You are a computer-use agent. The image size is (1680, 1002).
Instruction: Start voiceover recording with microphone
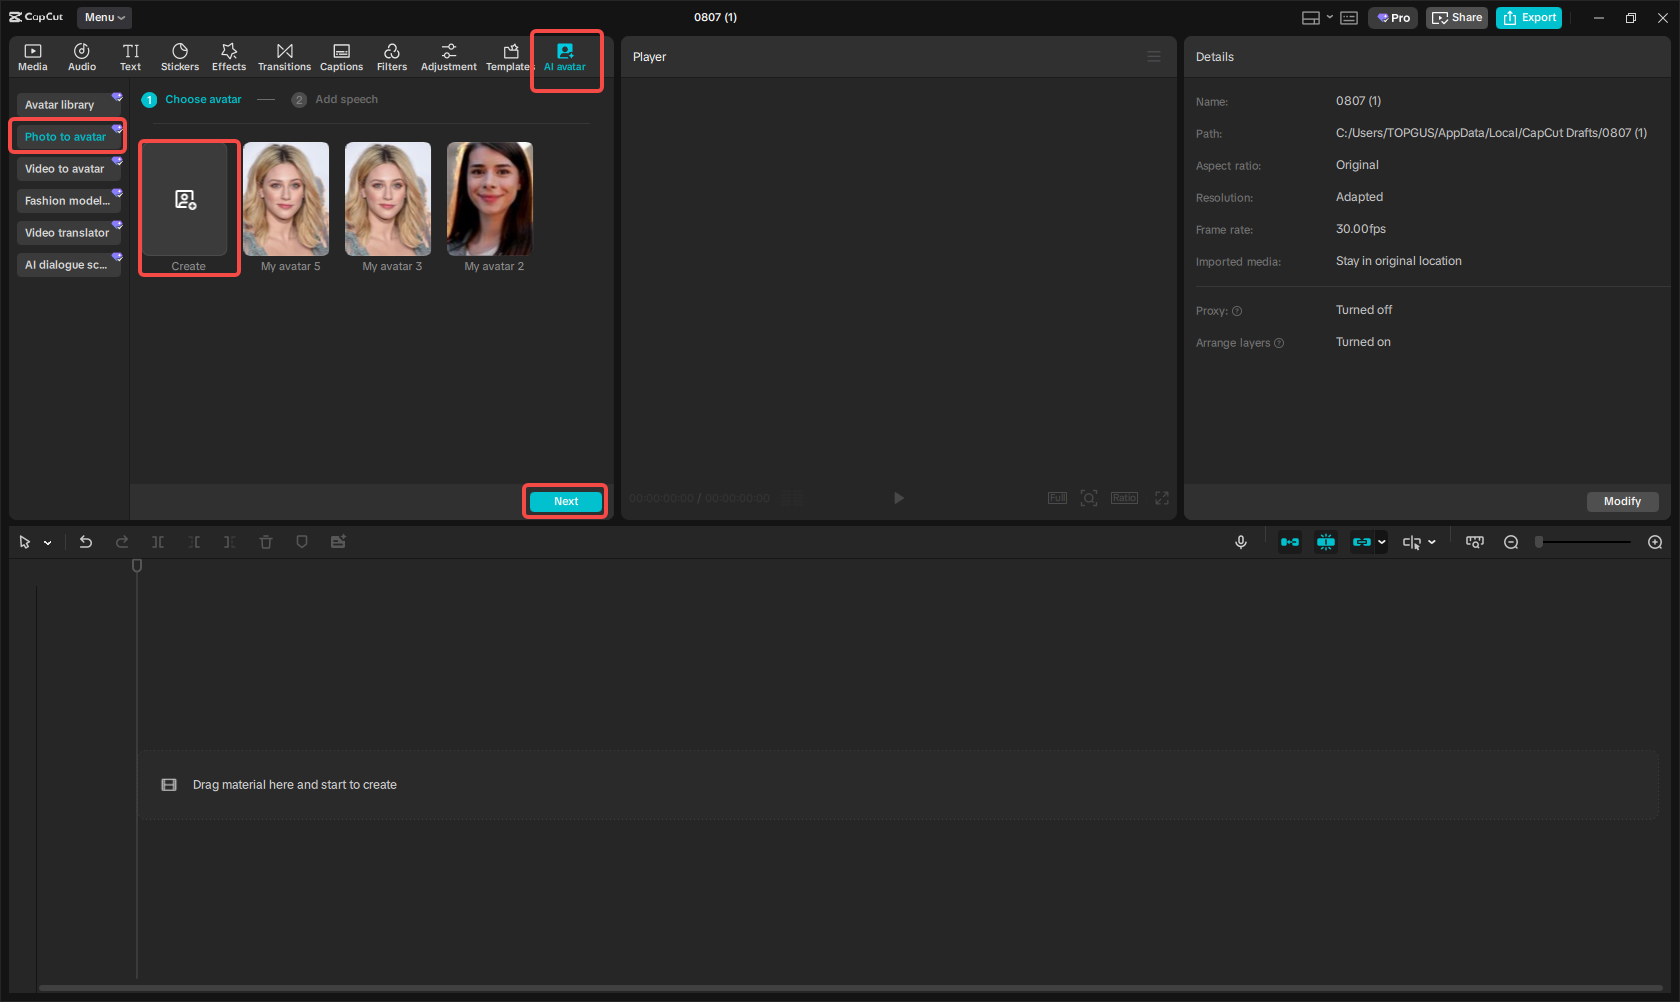tap(1241, 542)
